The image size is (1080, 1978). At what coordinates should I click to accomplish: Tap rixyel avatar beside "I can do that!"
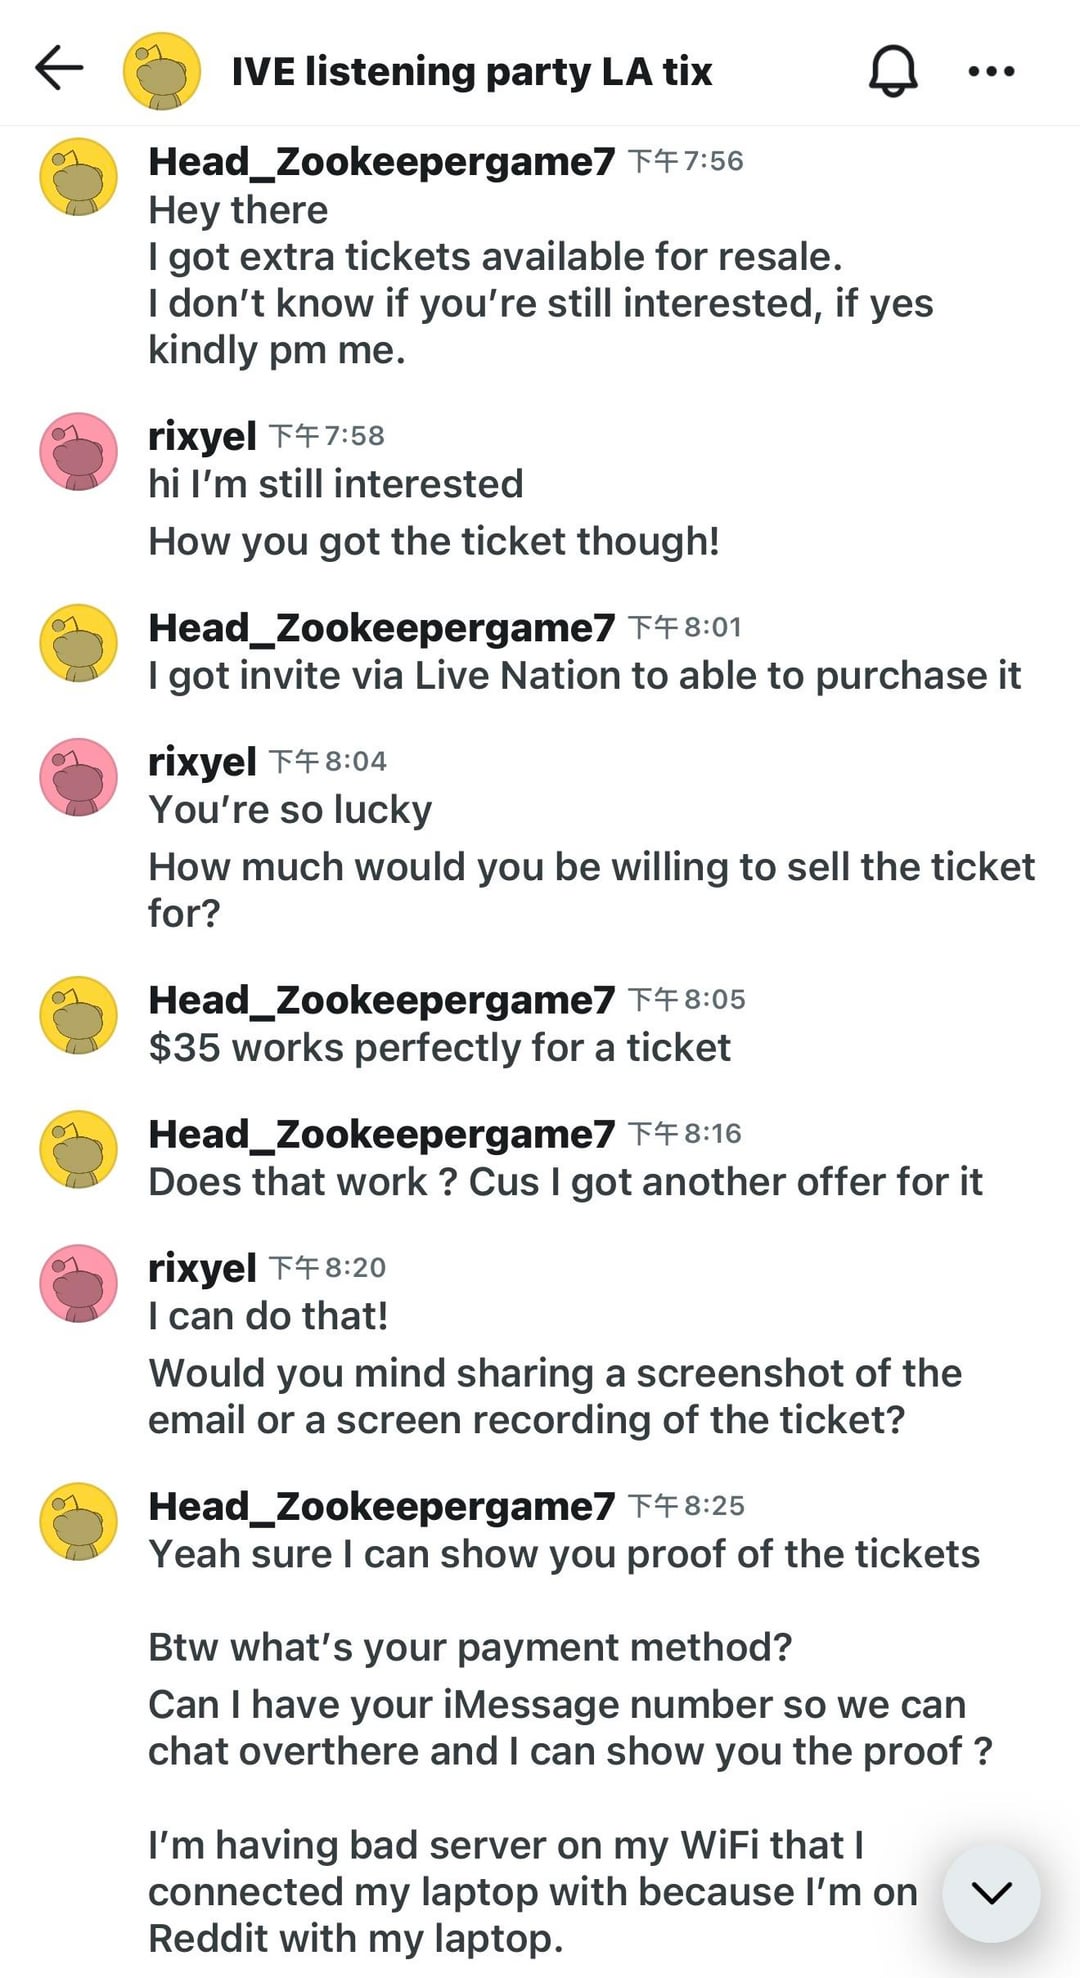pos(78,1283)
